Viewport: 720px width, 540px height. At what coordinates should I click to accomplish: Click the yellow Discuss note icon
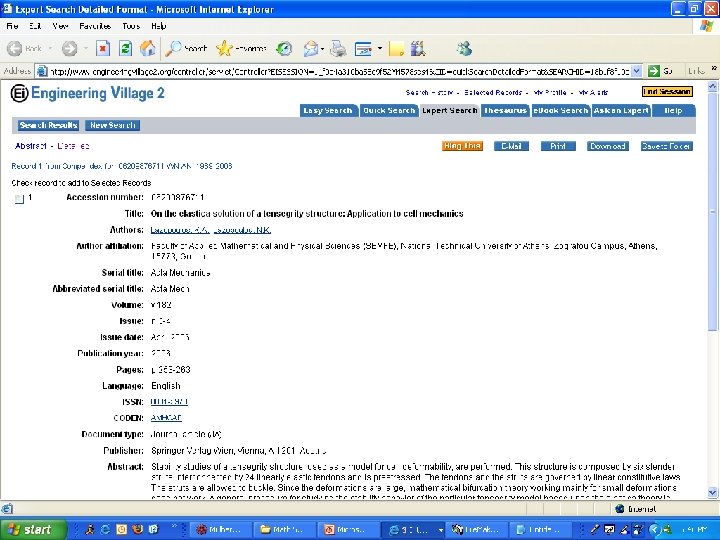396,48
